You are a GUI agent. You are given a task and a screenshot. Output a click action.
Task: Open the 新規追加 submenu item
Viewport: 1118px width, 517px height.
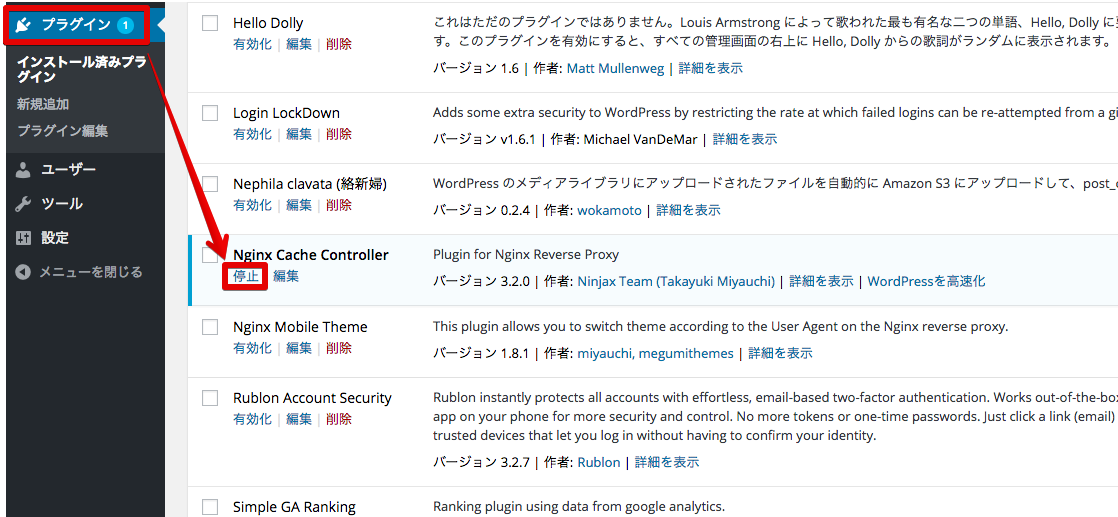tap(43, 104)
